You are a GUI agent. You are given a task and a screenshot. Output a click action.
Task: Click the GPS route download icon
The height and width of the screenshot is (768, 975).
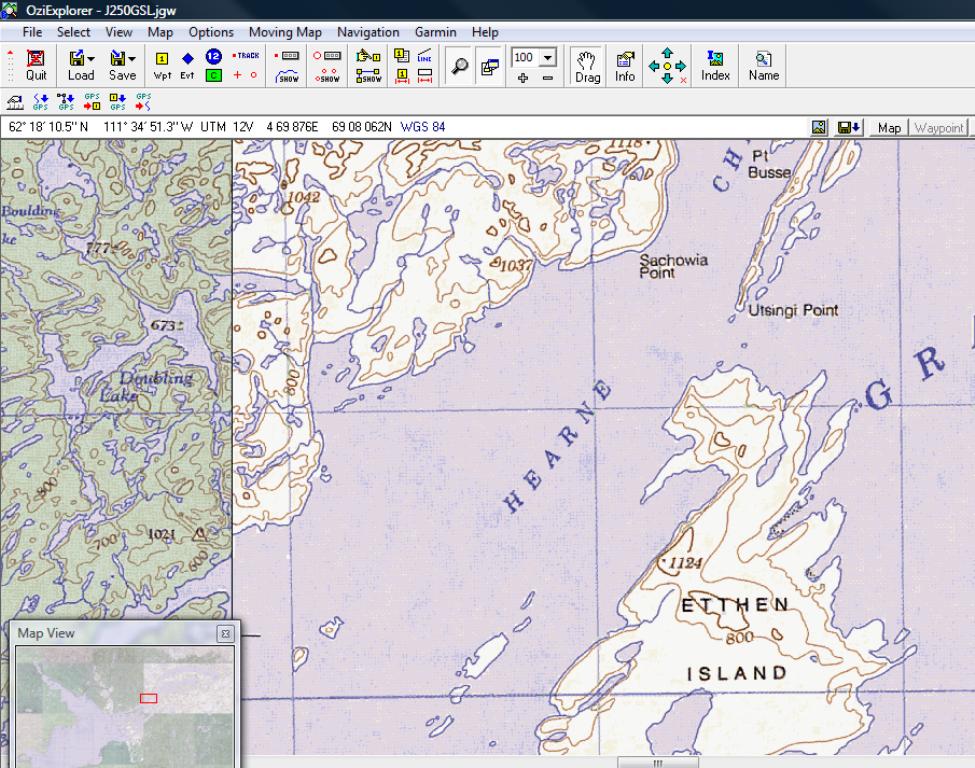[x=66, y=102]
